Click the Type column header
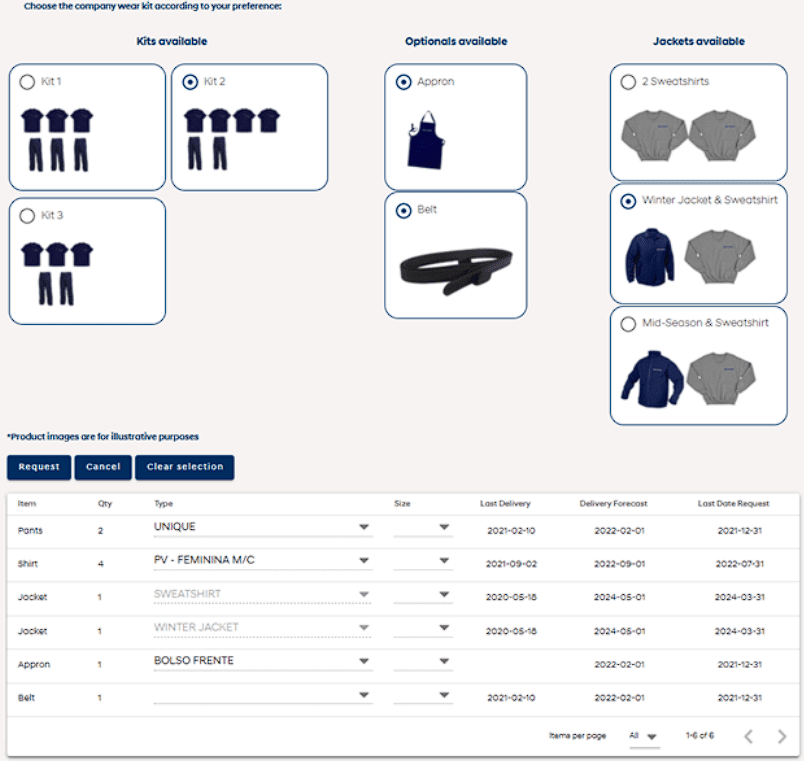This screenshot has height=761, width=804. 164,504
